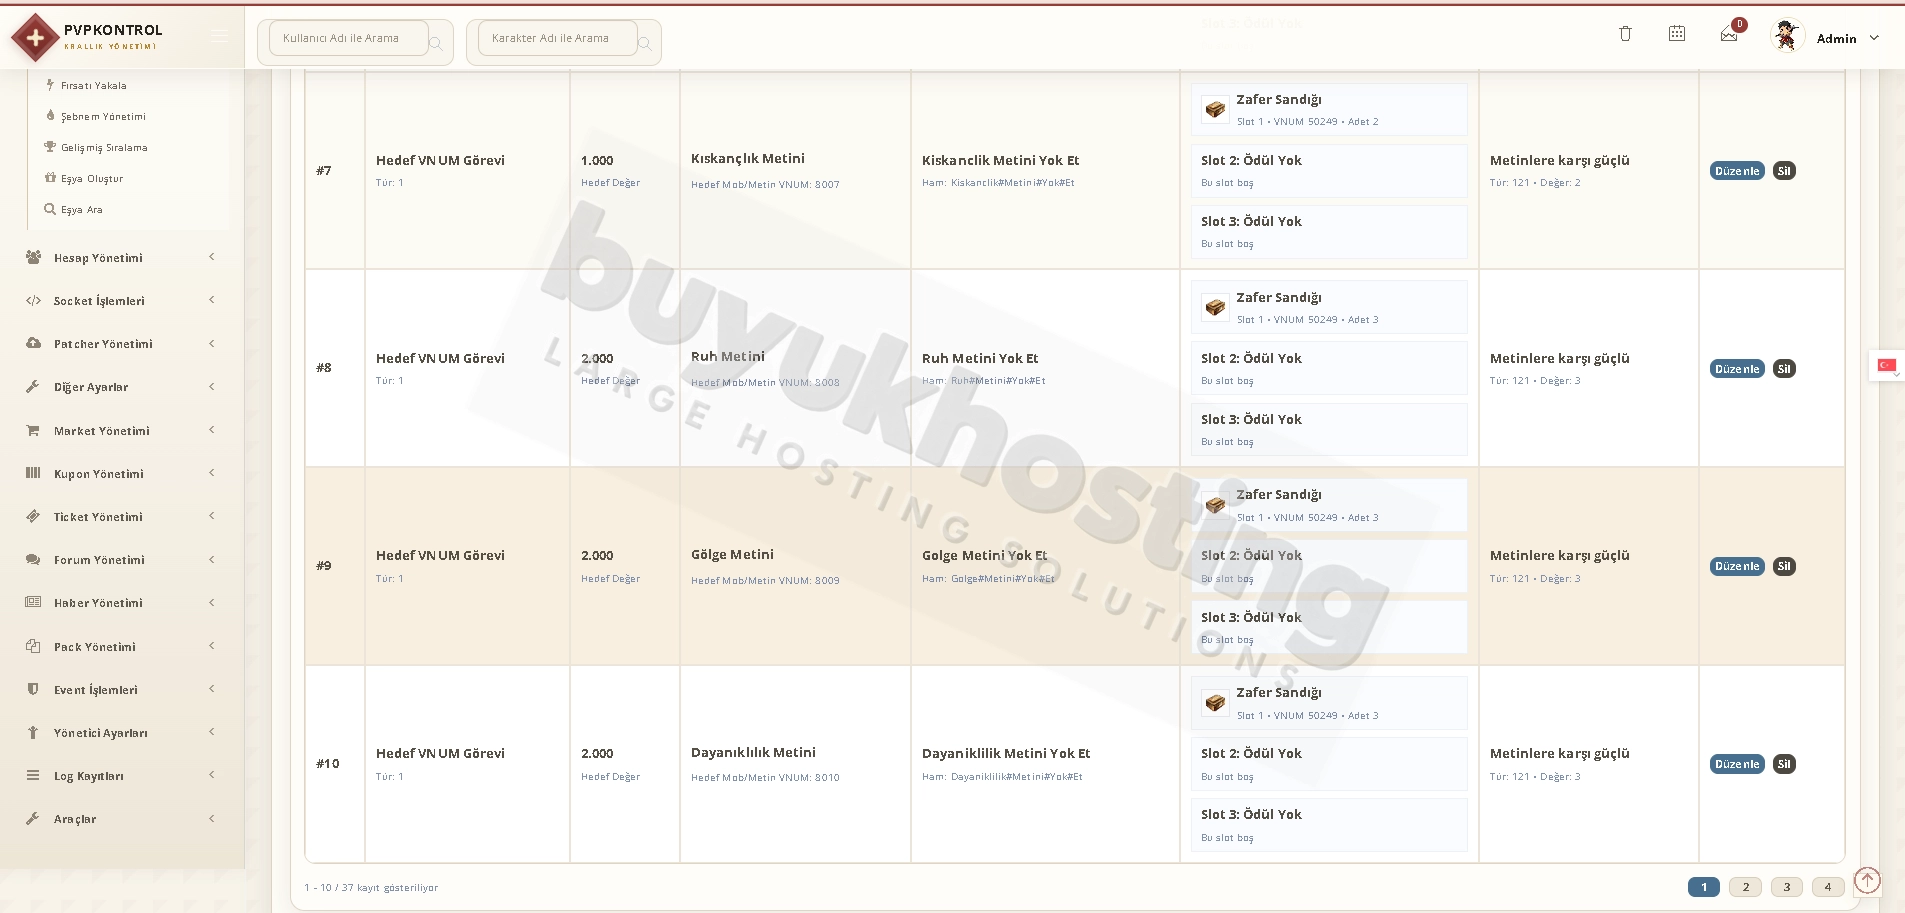Click the Ticket Yönetimi ticket icon

click(33, 516)
